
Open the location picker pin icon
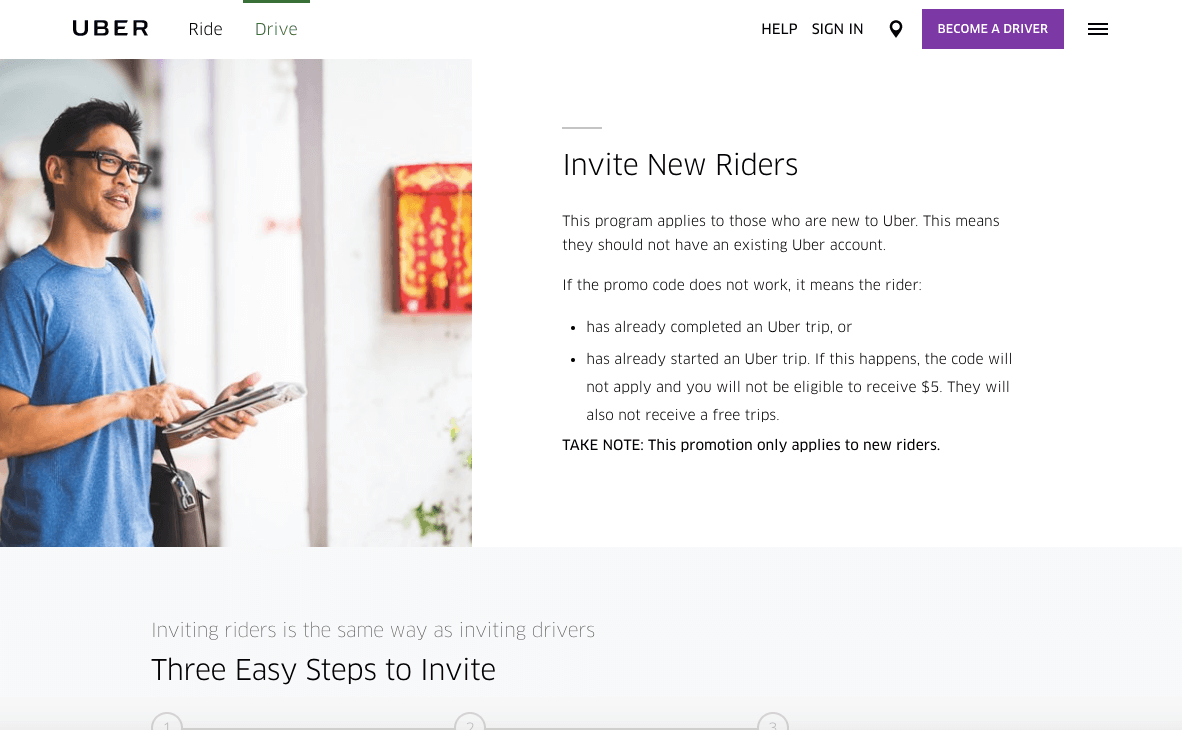(x=895, y=29)
